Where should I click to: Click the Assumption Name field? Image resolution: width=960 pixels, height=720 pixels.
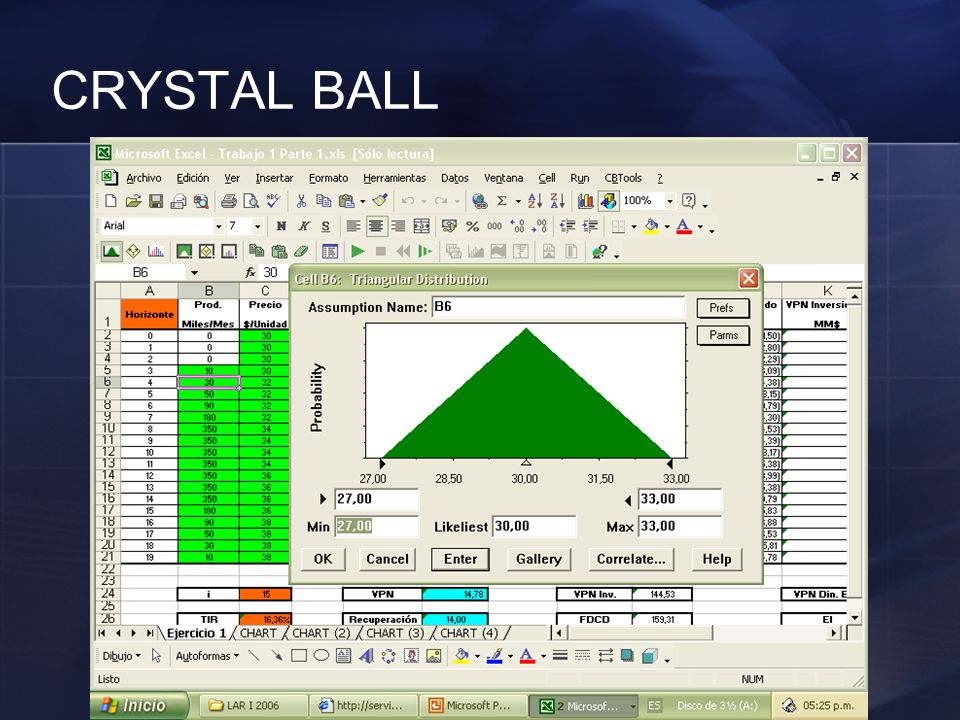point(558,307)
